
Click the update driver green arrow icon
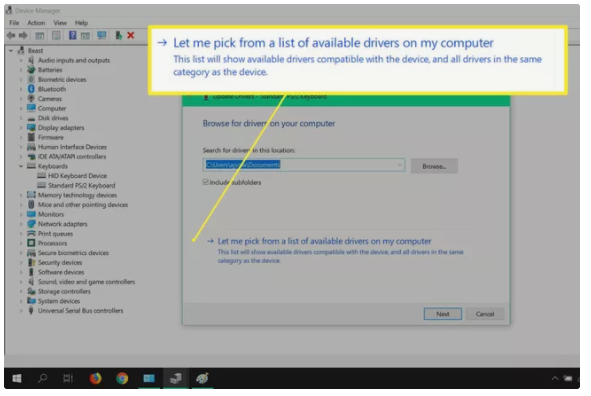click(x=119, y=35)
